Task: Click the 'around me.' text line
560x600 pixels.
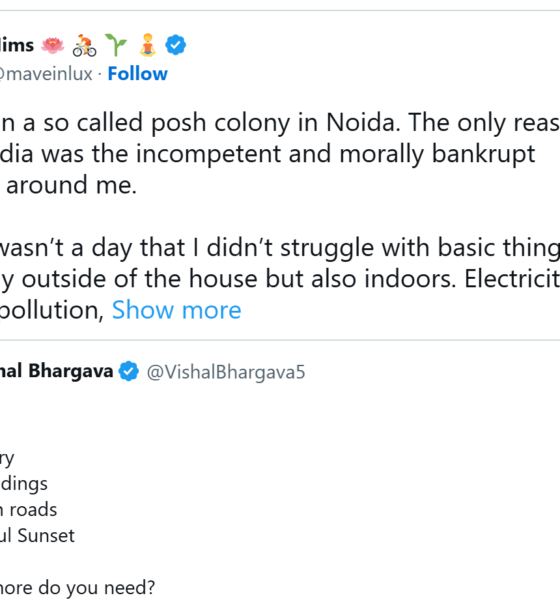Action: click(71, 185)
